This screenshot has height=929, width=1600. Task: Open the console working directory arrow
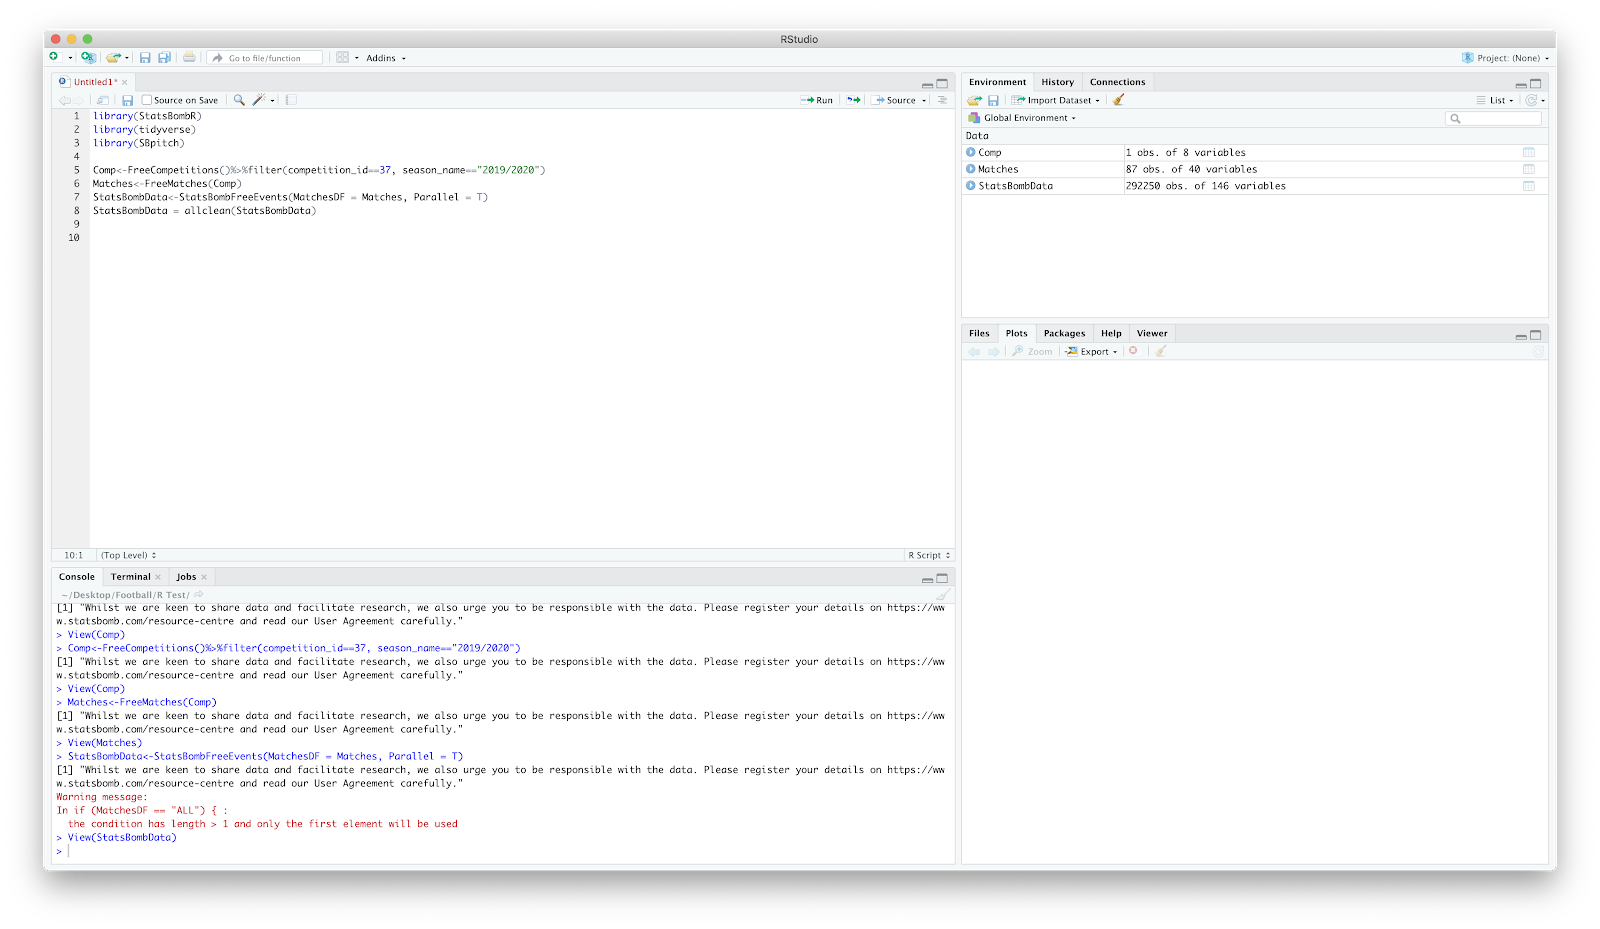(x=199, y=594)
